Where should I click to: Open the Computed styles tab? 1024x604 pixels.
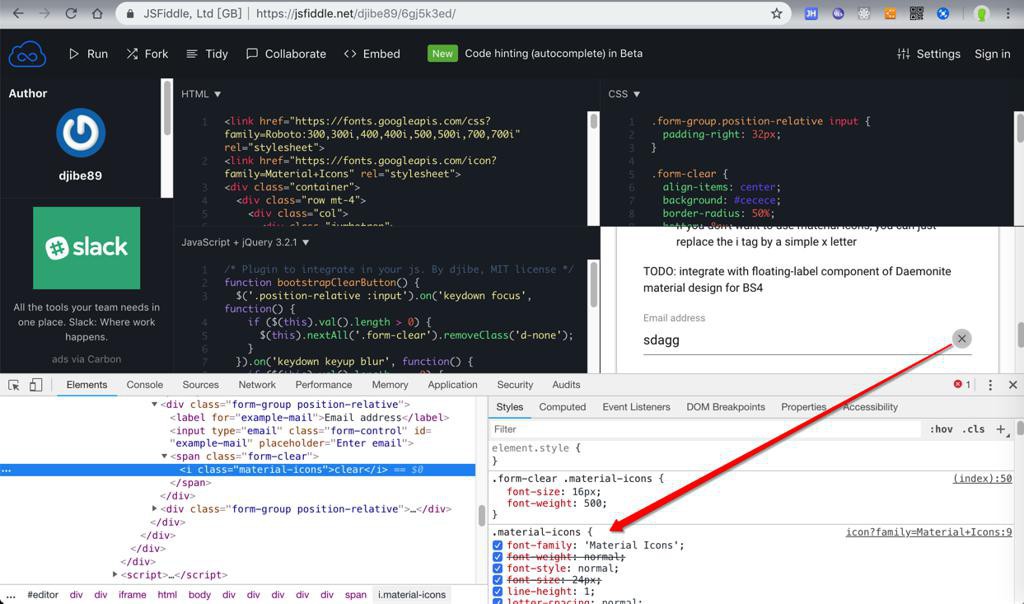(562, 407)
